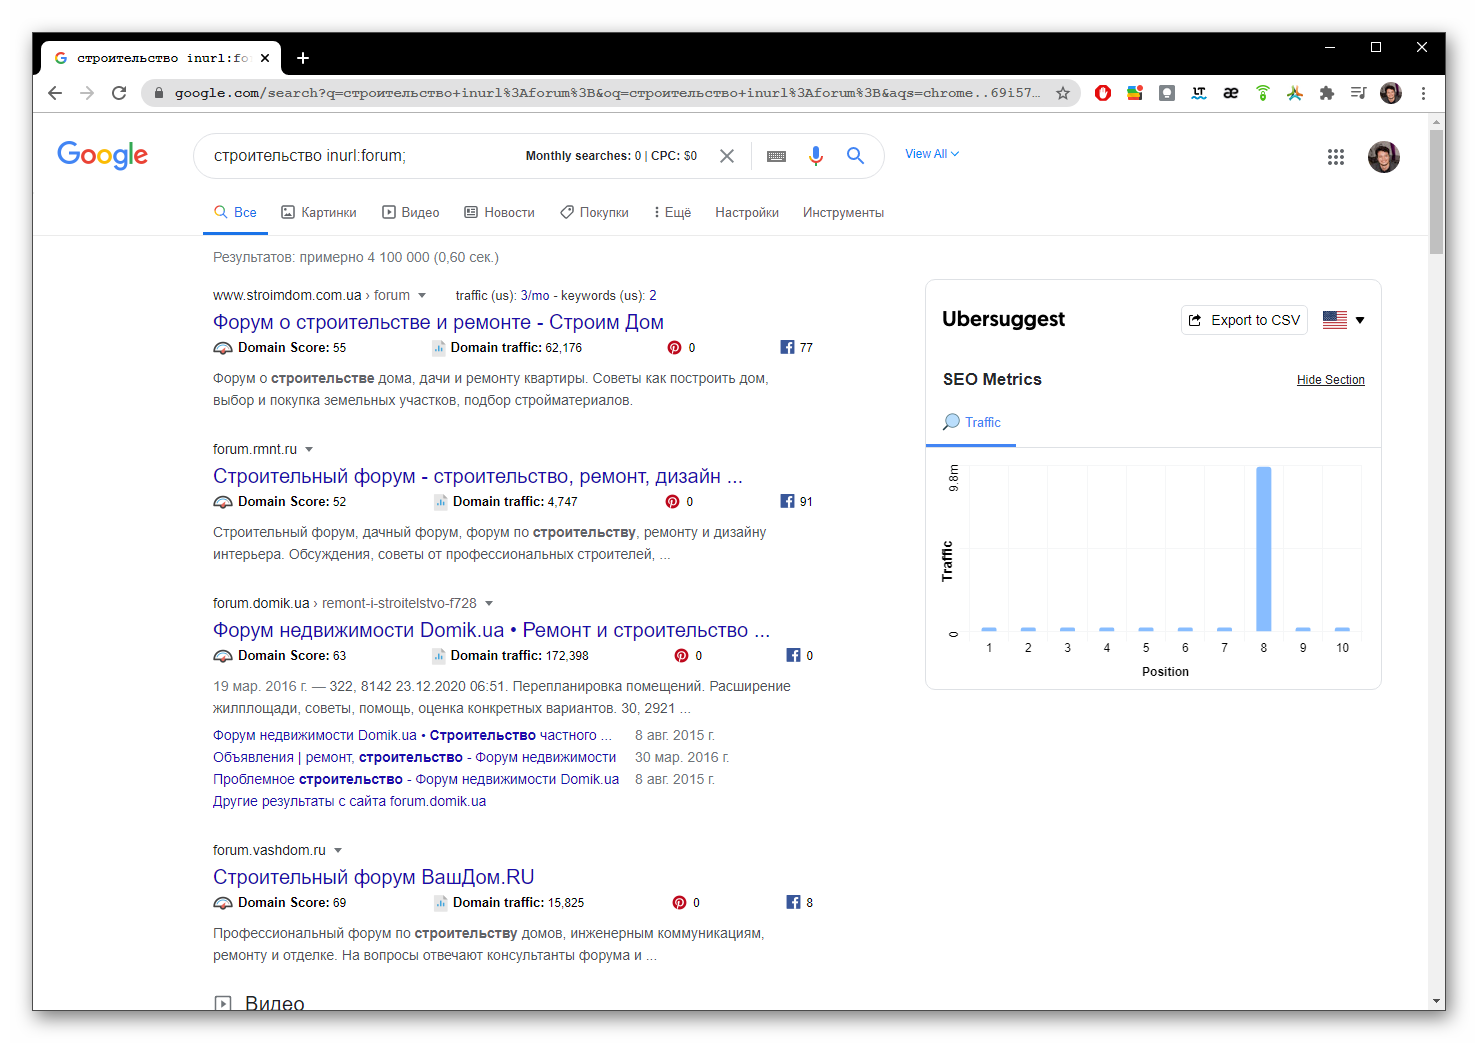
Task: Open Объявления ремонт, строительство sitelink
Action: (414, 758)
